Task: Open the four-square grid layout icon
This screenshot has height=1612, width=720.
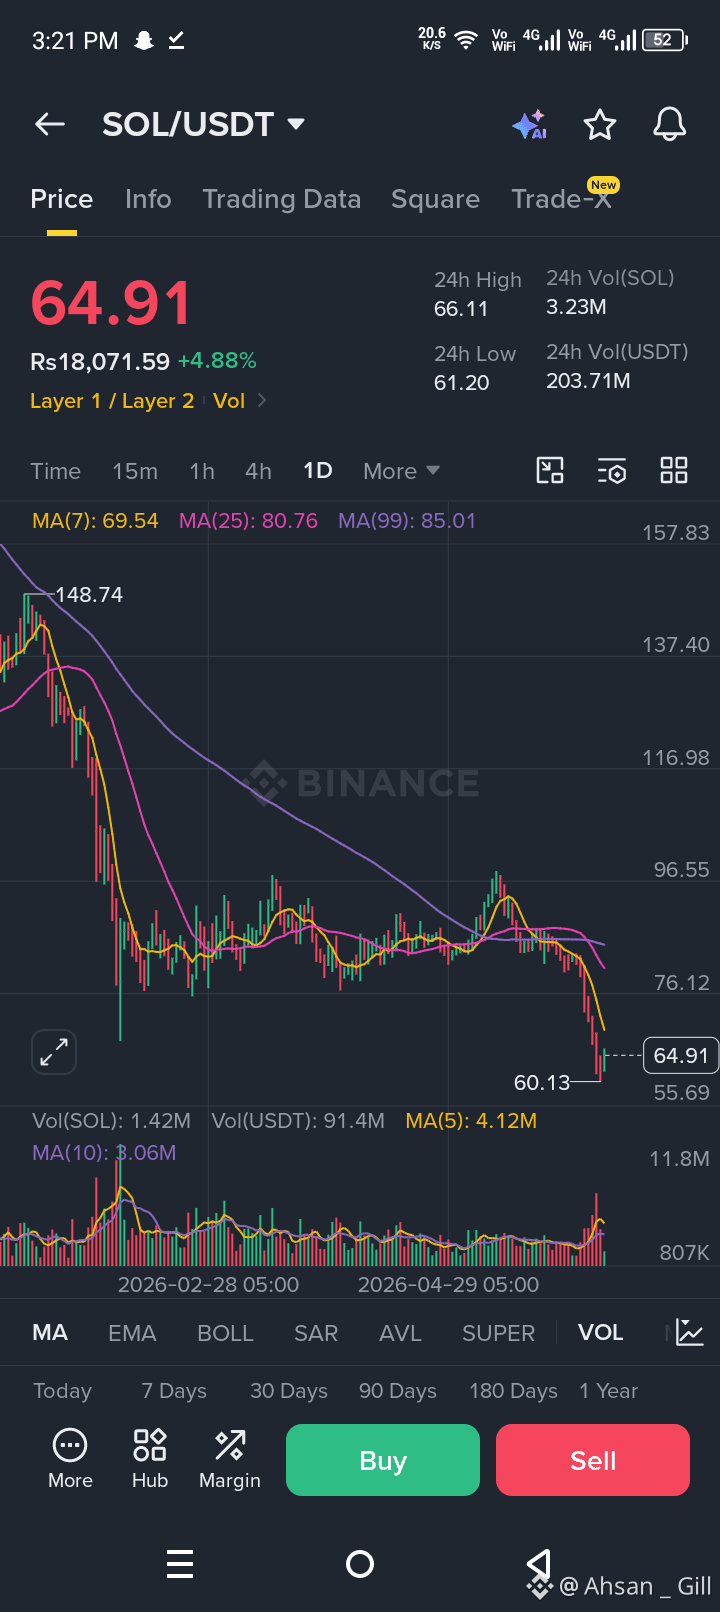Action: tap(674, 471)
